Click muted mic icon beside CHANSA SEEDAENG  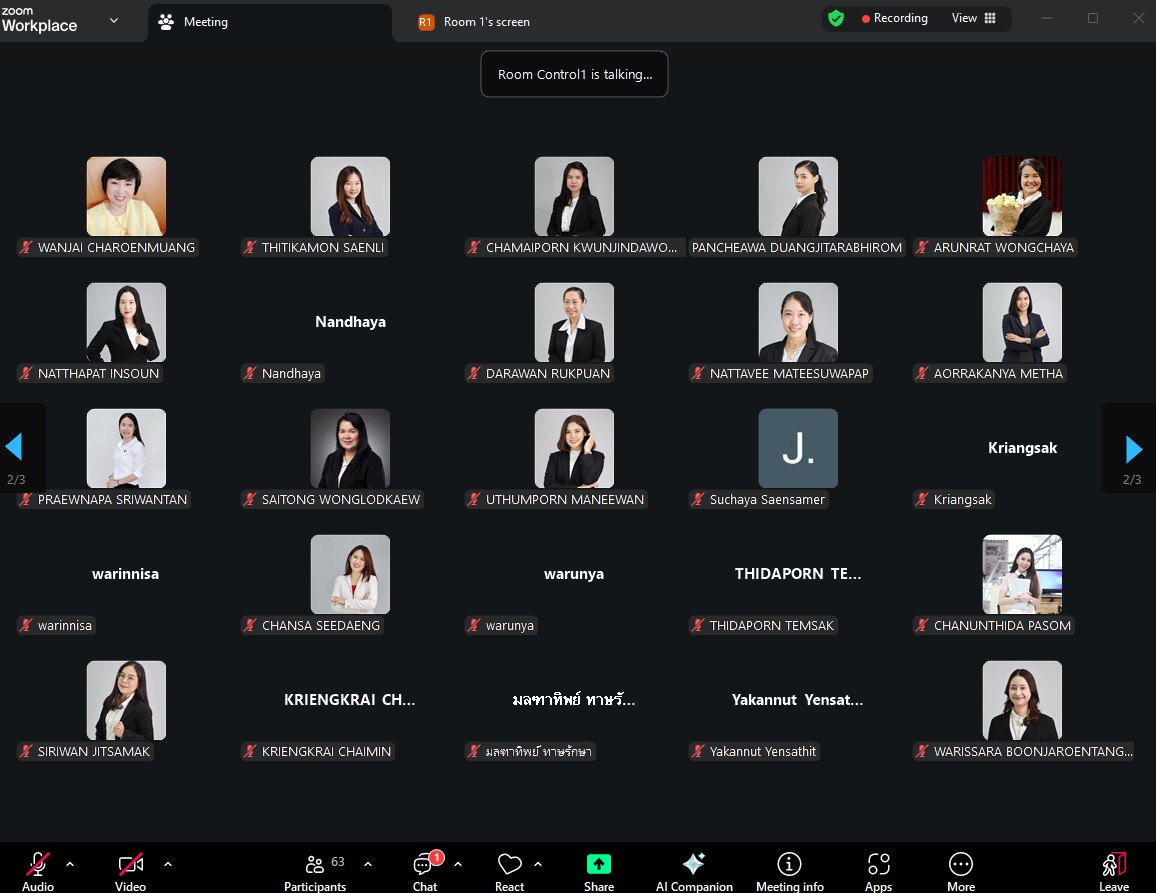(x=250, y=626)
